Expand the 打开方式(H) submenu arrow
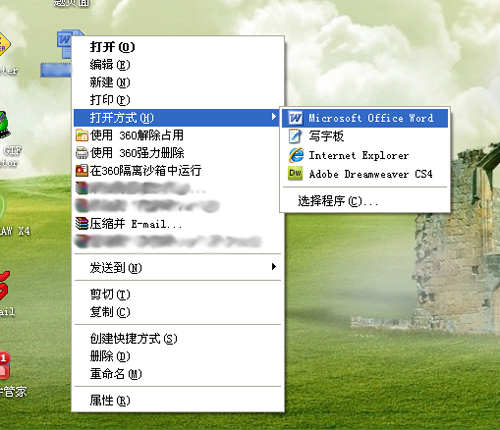The width and height of the screenshot is (500, 430). click(x=274, y=117)
